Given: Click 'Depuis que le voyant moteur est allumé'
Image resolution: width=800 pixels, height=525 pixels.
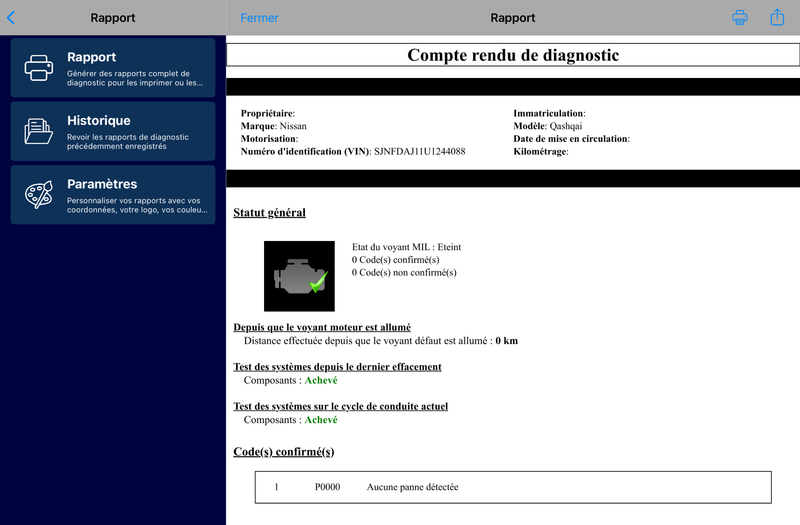Looking at the screenshot, I should 322,327.
